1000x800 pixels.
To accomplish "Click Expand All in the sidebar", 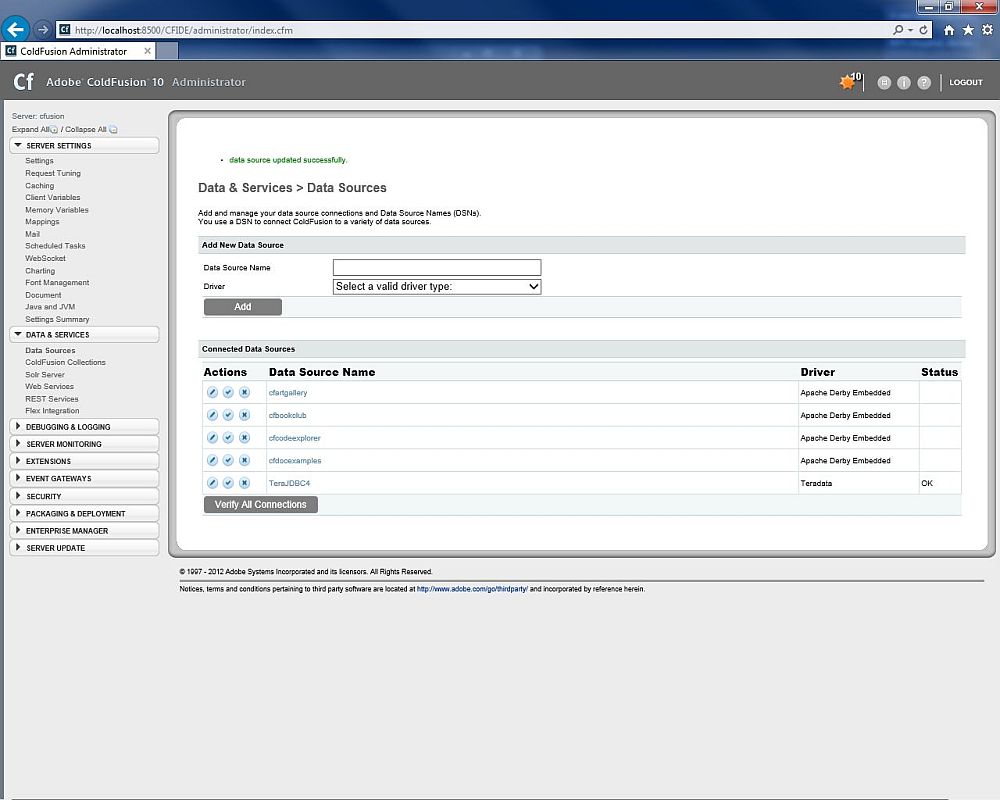I will point(34,130).
